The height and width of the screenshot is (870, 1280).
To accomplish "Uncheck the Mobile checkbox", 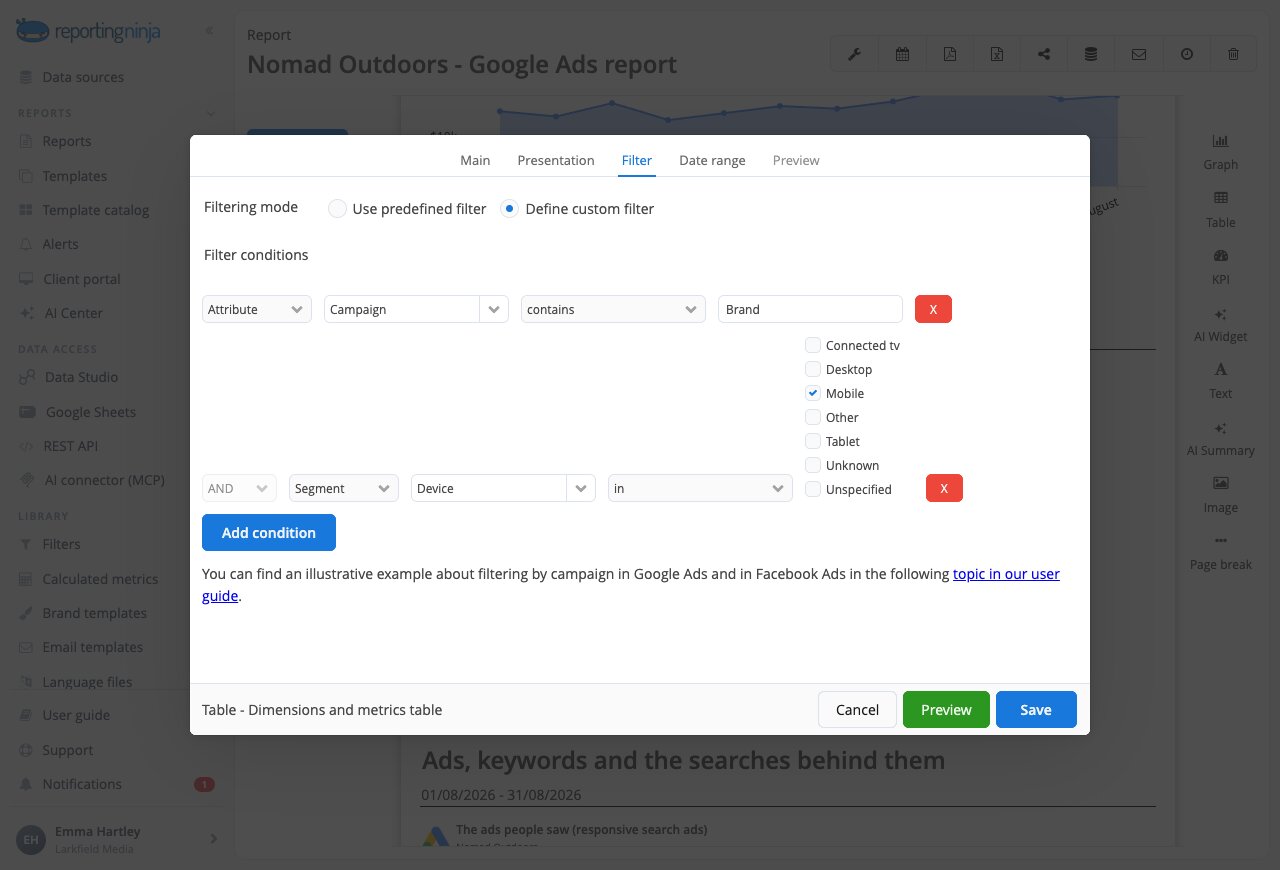I will tap(813, 393).
